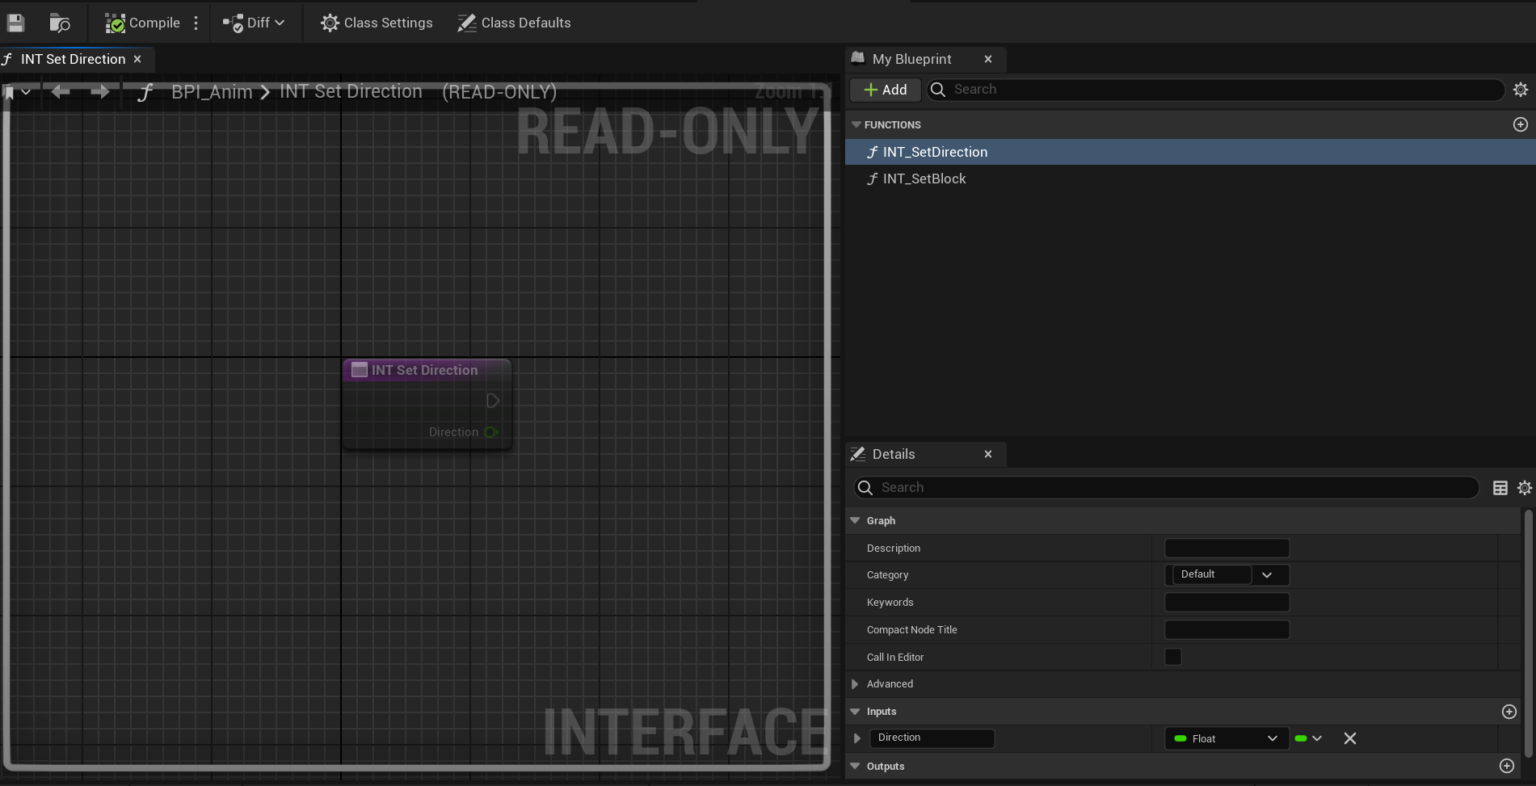This screenshot has width=1536, height=786.
Task: Delete the Direction input with the X button
Action: pos(1349,738)
